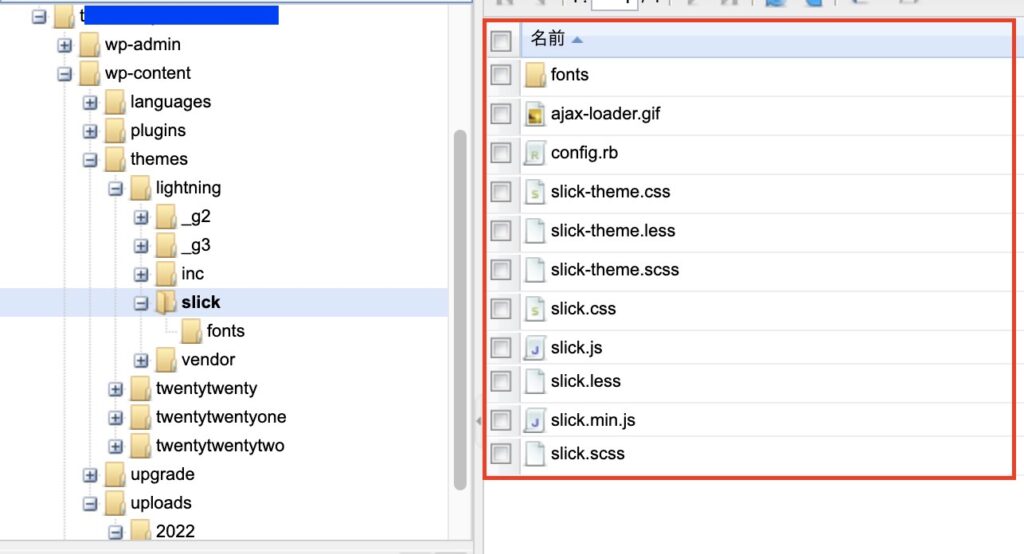The image size is (1024, 554).
Task: Collapse the themes tree node
Action: [90, 160]
